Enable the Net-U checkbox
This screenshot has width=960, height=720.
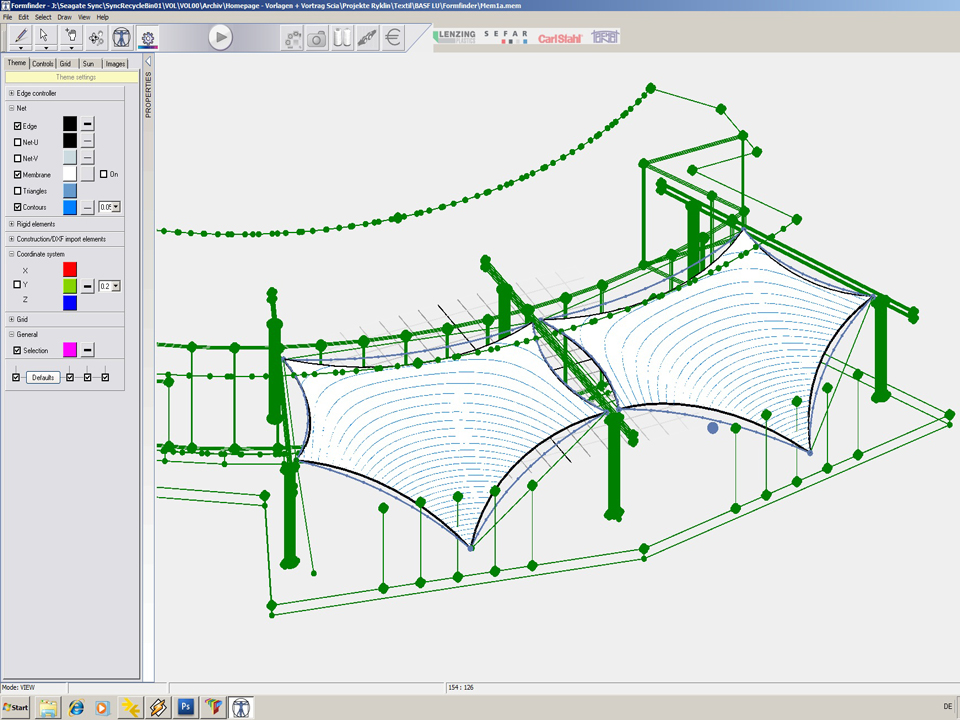(17, 142)
